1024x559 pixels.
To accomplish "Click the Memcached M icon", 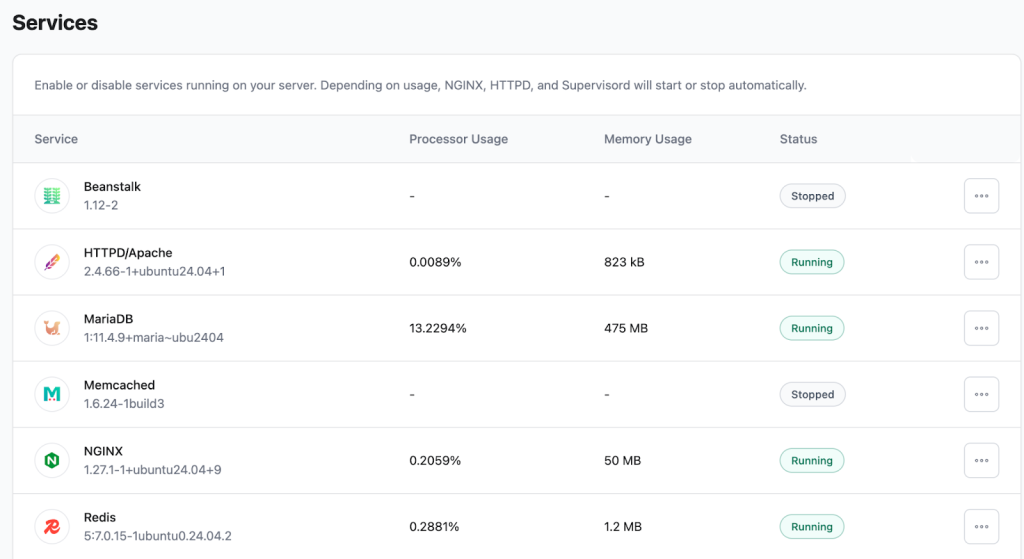I will click(52, 394).
